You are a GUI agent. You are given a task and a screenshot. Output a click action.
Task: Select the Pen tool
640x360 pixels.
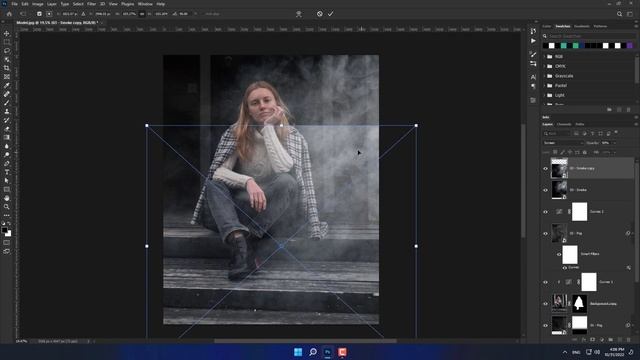point(7,163)
